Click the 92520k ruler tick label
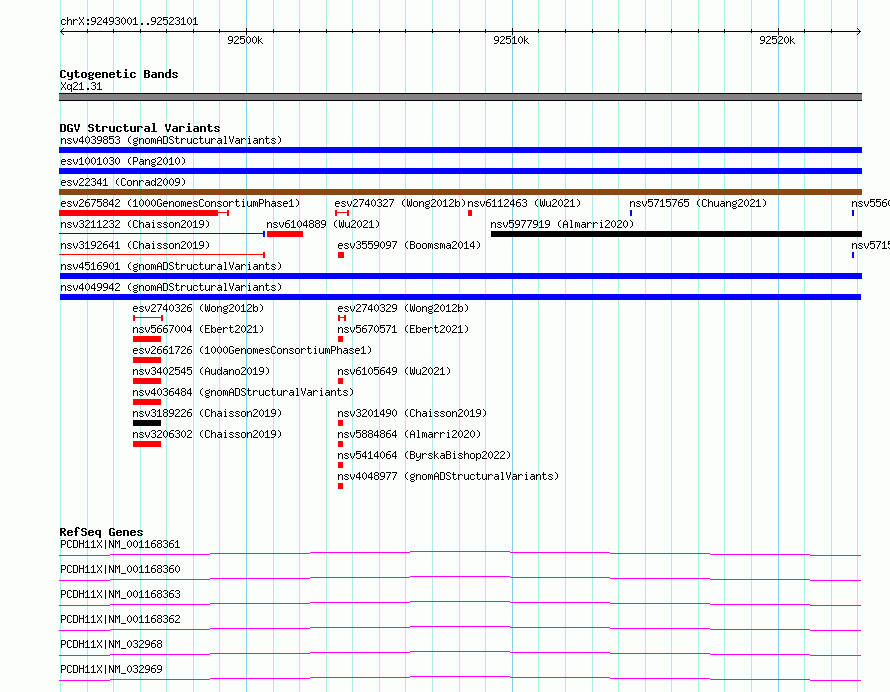 (x=777, y=40)
